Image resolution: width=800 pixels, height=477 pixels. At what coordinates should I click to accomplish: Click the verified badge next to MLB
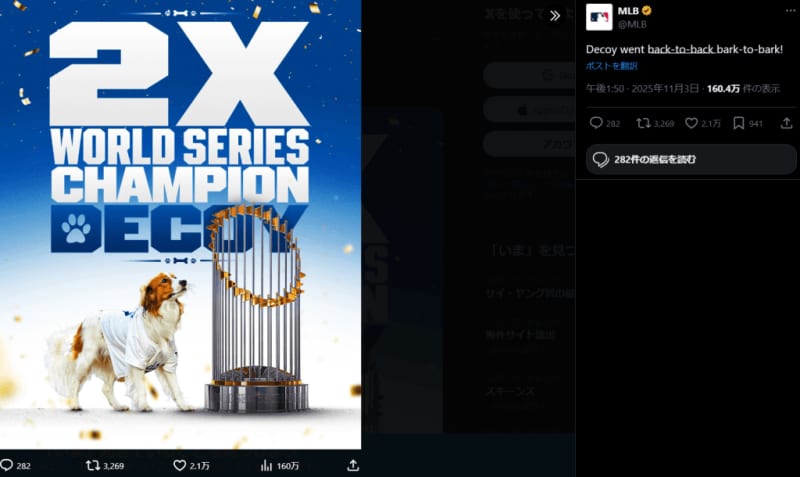tap(646, 11)
